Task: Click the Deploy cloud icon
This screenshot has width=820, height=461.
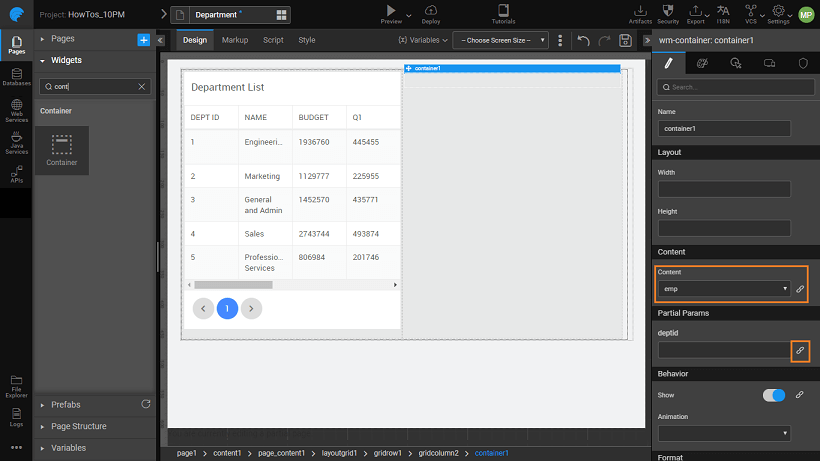Action: pos(431,13)
